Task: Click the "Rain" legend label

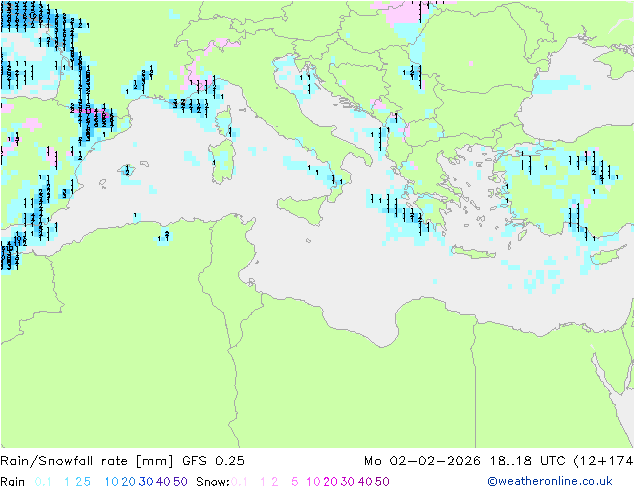Action: (x=13, y=482)
